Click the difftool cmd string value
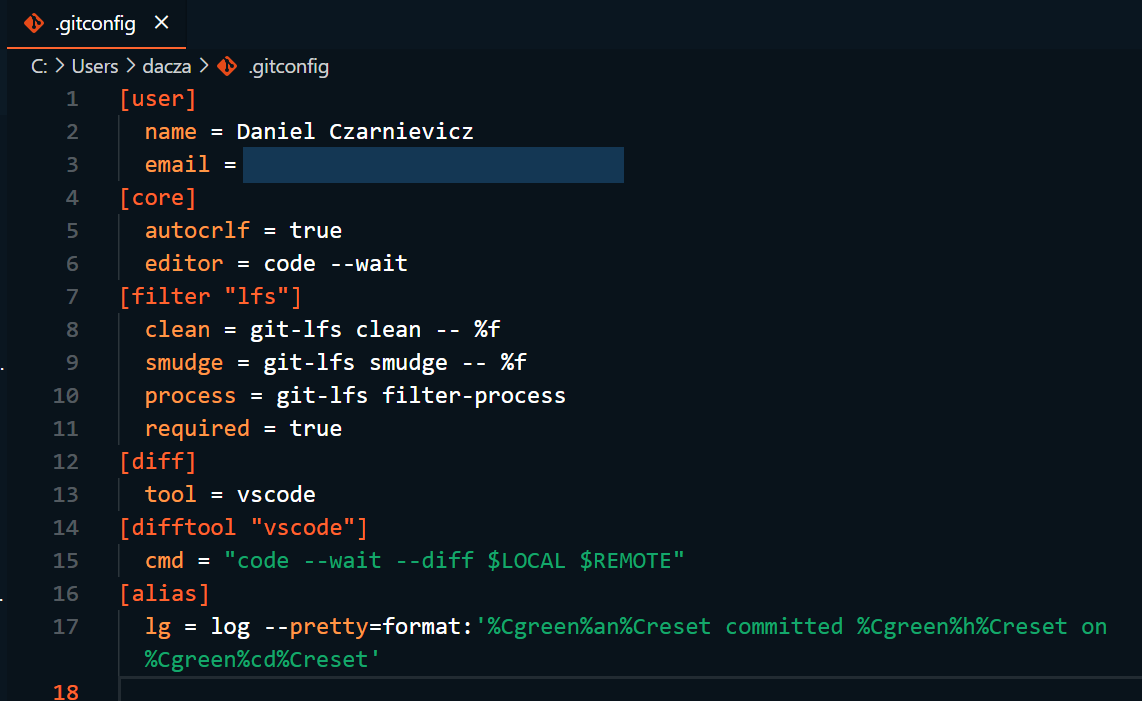 [455, 561]
